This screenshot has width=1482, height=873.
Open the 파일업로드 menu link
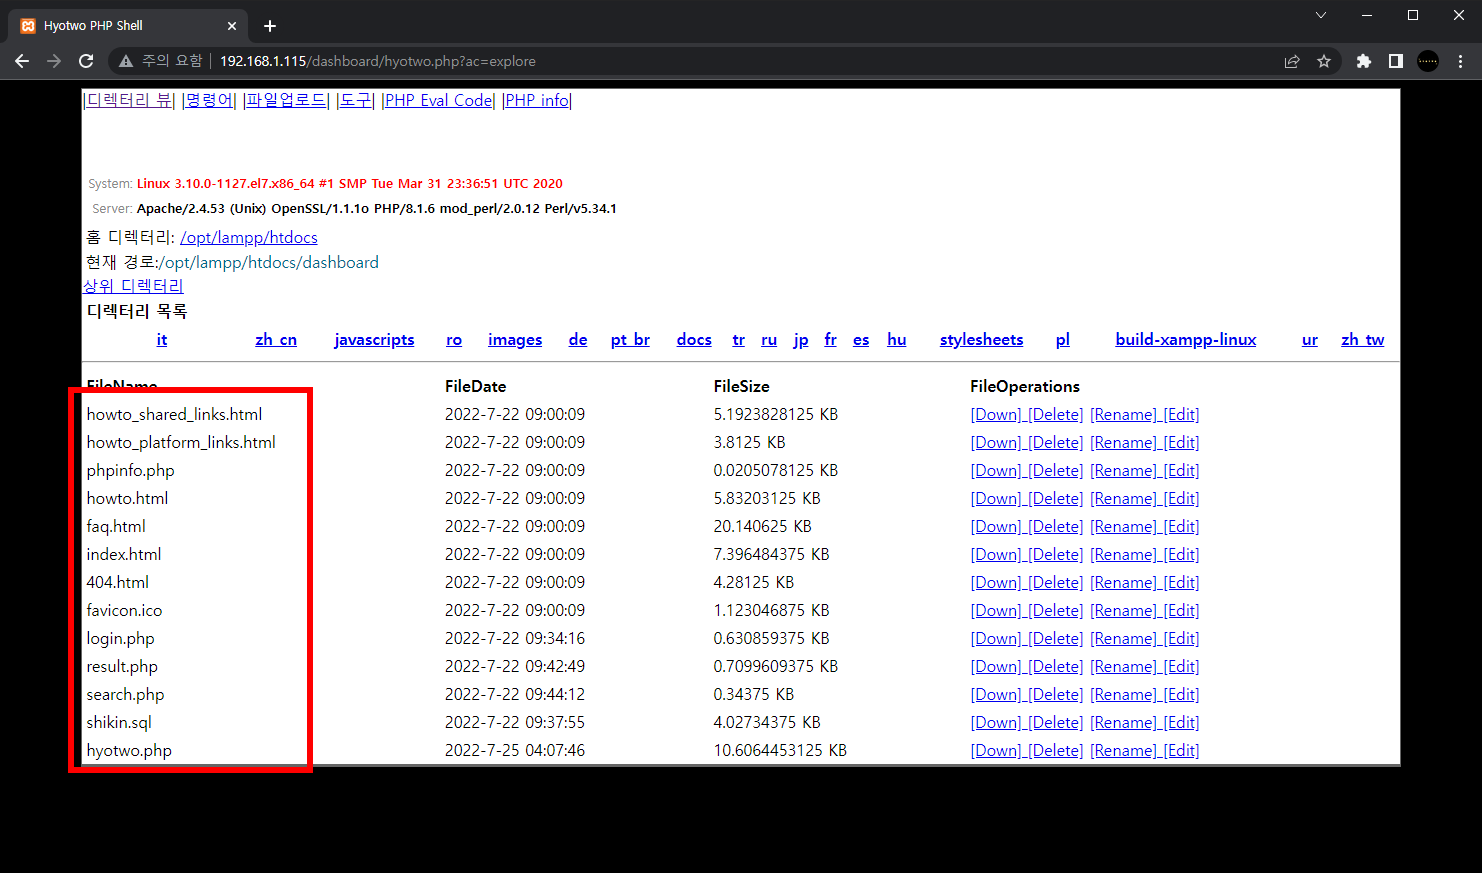pos(286,100)
